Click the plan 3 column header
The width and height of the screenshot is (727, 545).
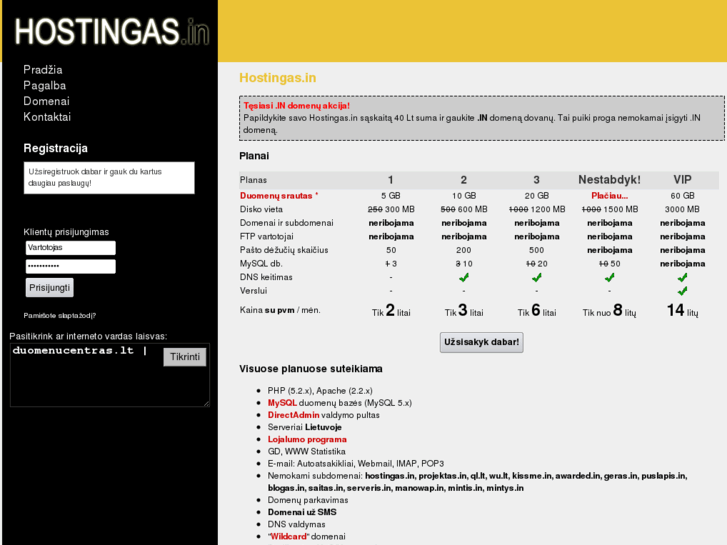tap(536, 180)
